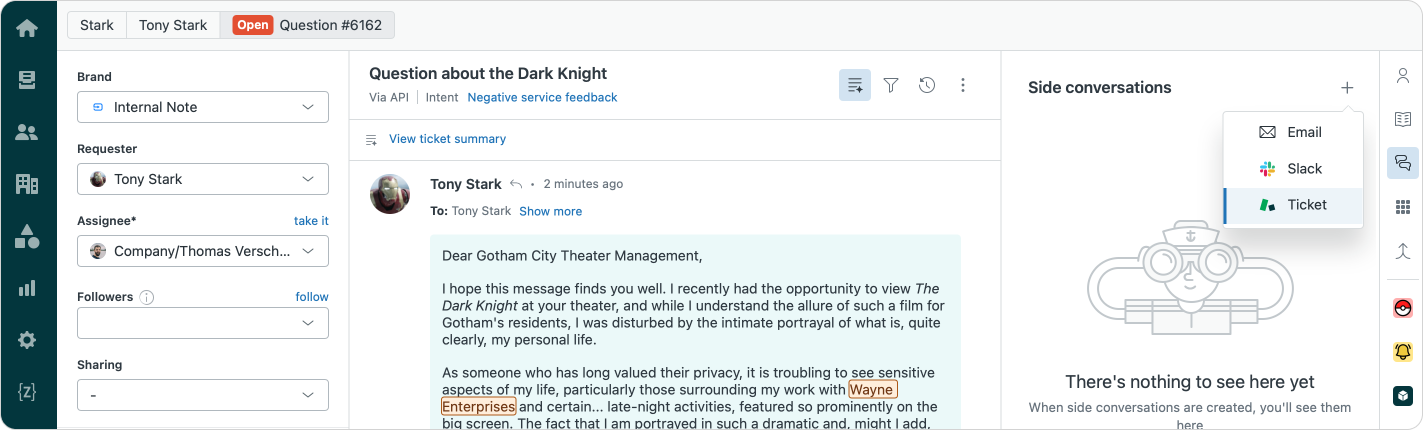Open the knowledge book icon in right rail
This screenshot has width=1423, height=430.
[x=1403, y=119]
